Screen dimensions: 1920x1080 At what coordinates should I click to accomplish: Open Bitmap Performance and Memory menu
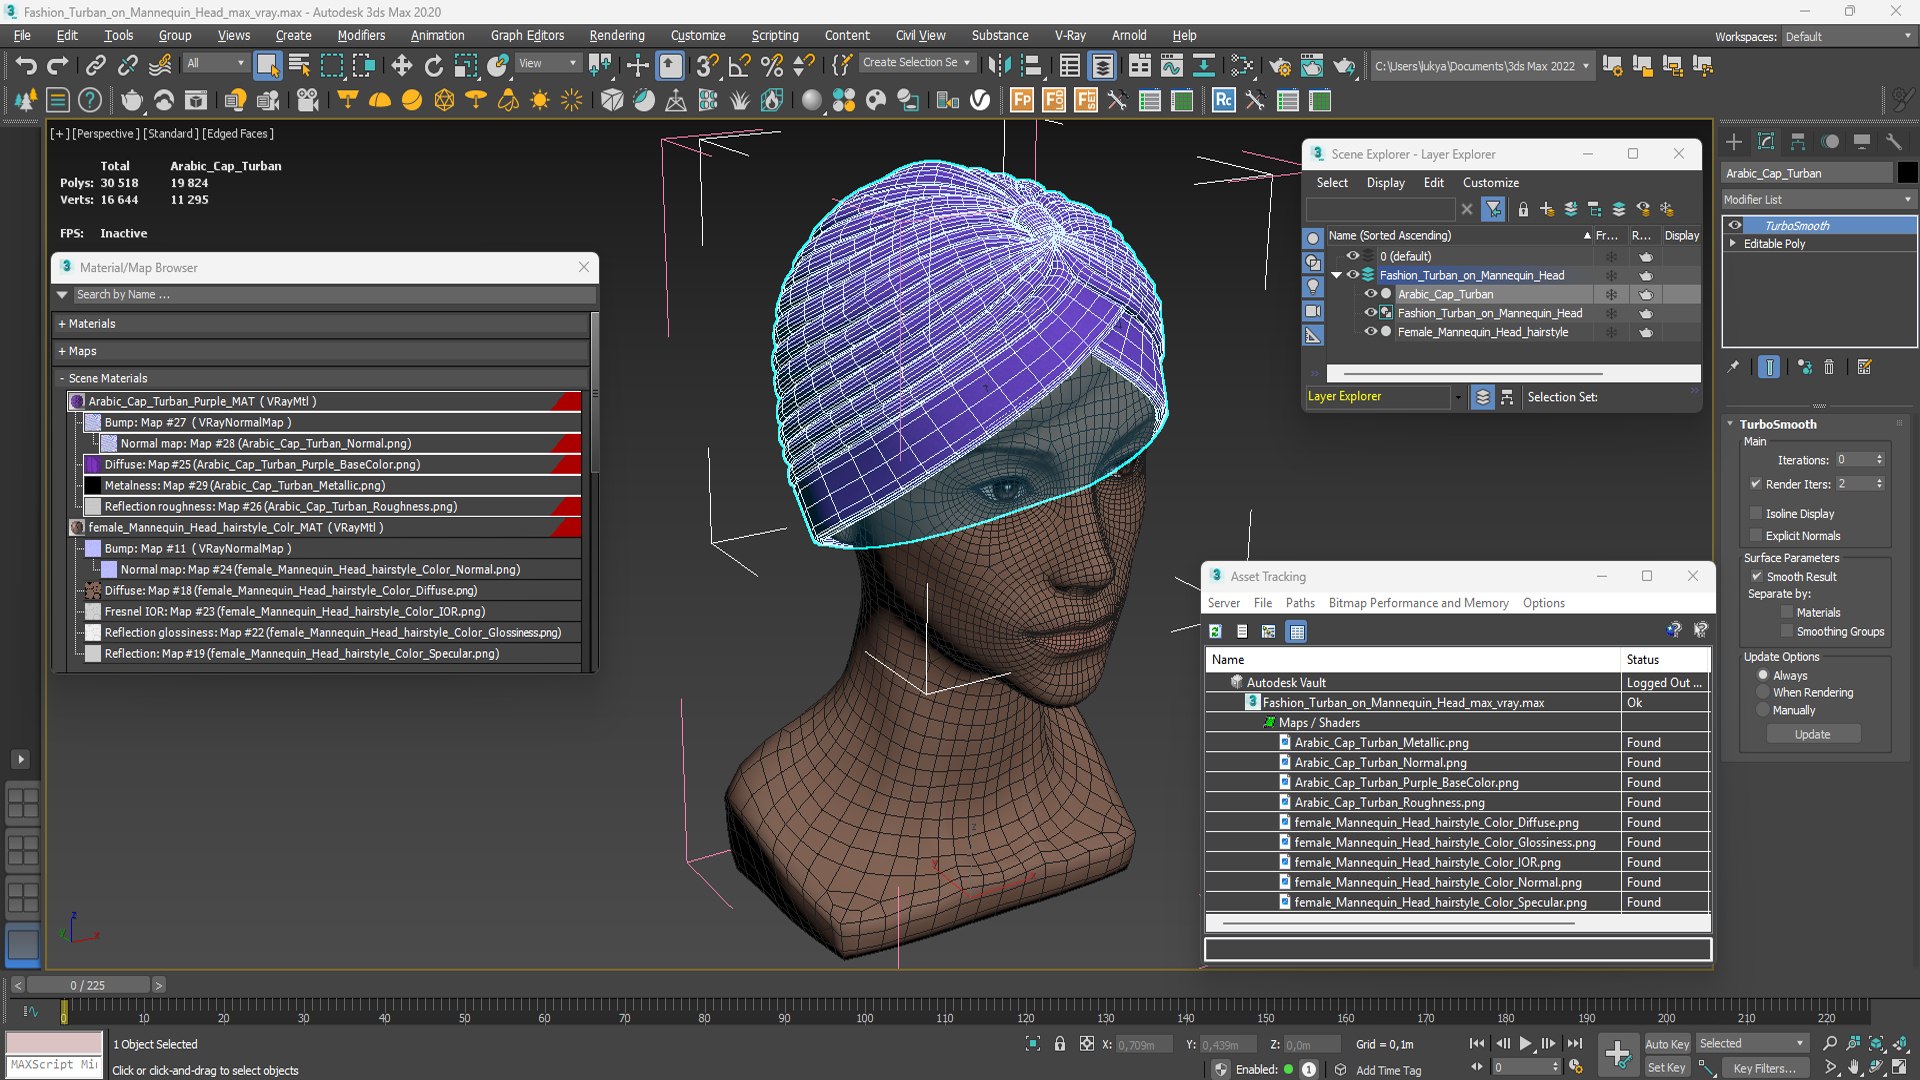tap(1418, 603)
